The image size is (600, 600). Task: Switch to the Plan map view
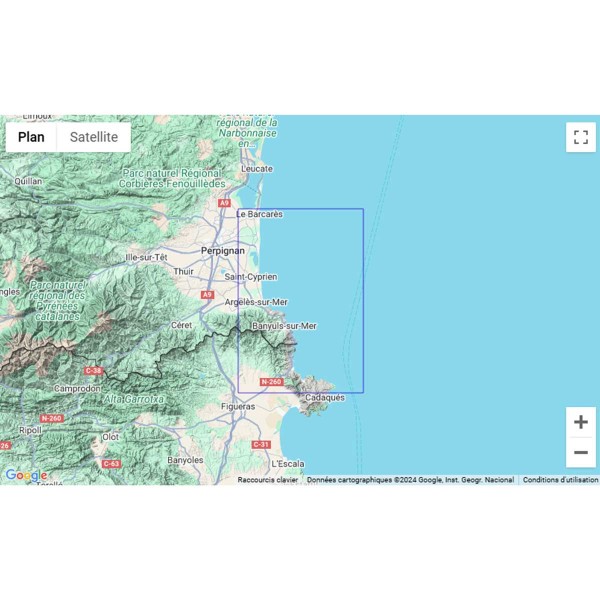pos(31,137)
